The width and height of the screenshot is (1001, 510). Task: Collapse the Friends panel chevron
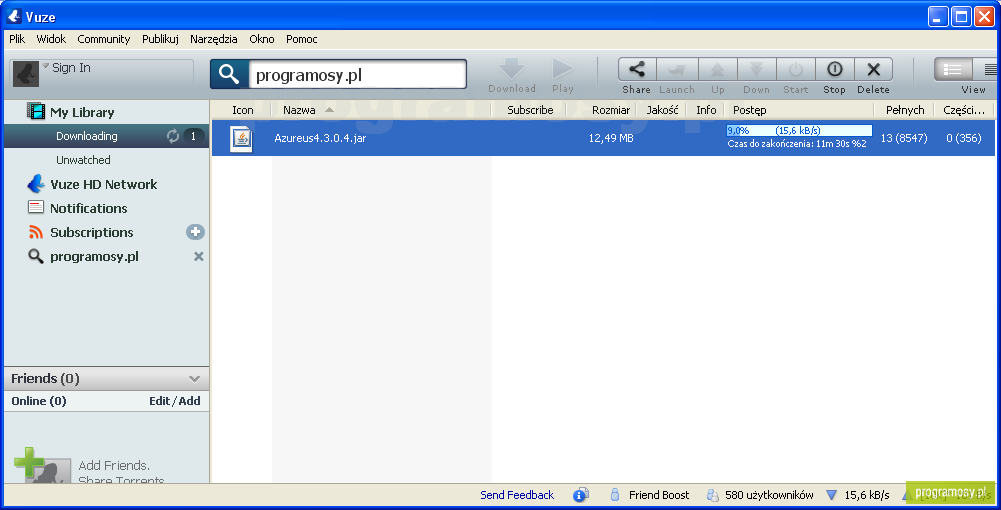(x=195, y=379)
